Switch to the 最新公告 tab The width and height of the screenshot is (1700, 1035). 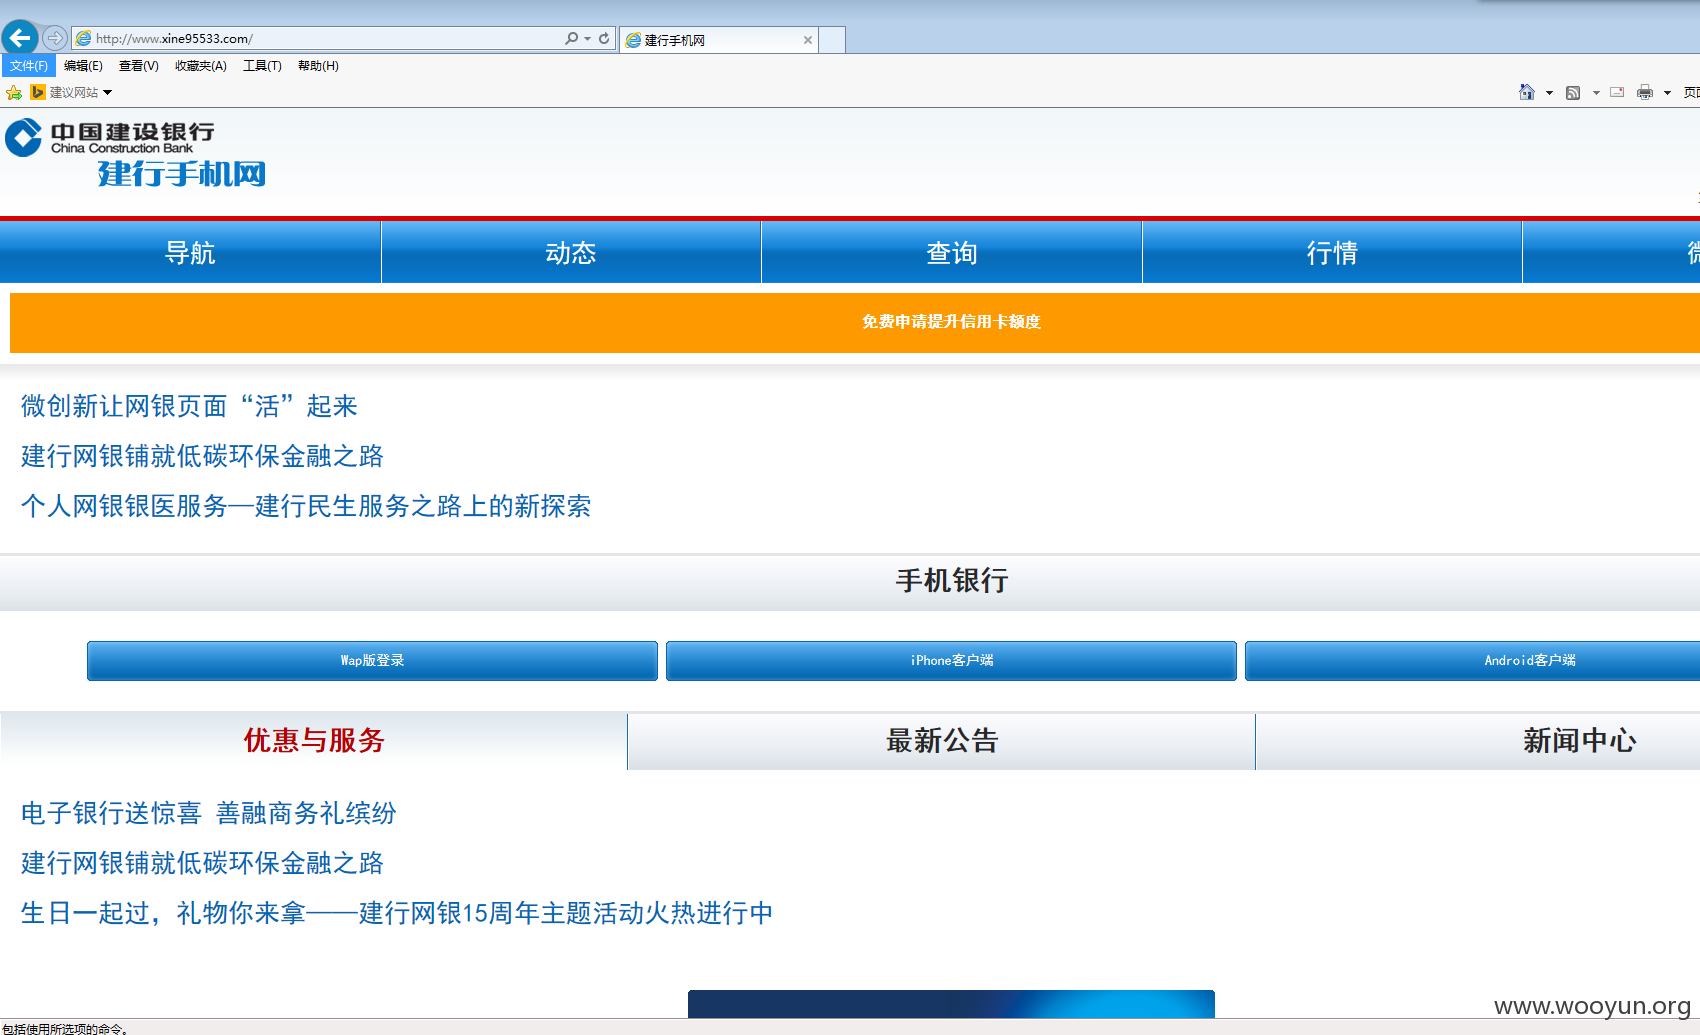[x=941, y=741]
